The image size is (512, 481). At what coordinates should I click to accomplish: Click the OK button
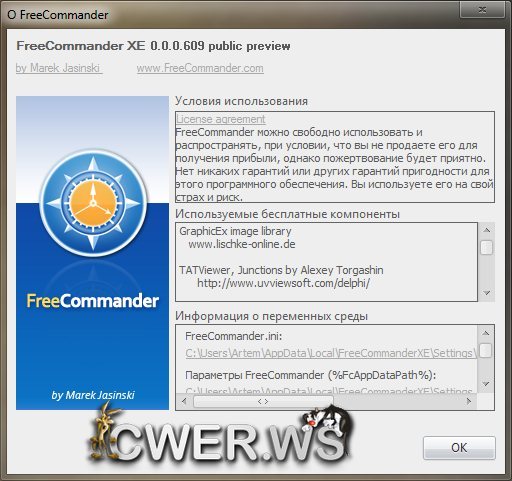[459, 448]
